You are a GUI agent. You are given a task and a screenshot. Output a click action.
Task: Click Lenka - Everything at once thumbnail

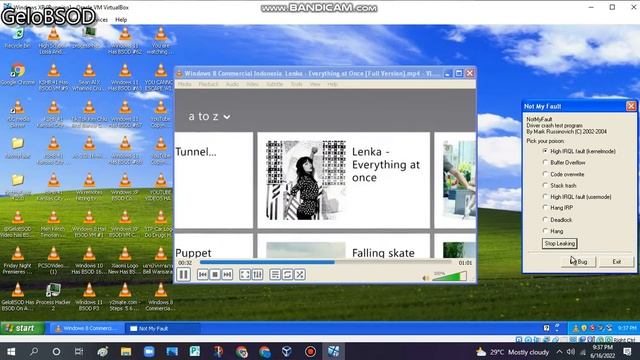pyautogui.click(x=306, y=180)
